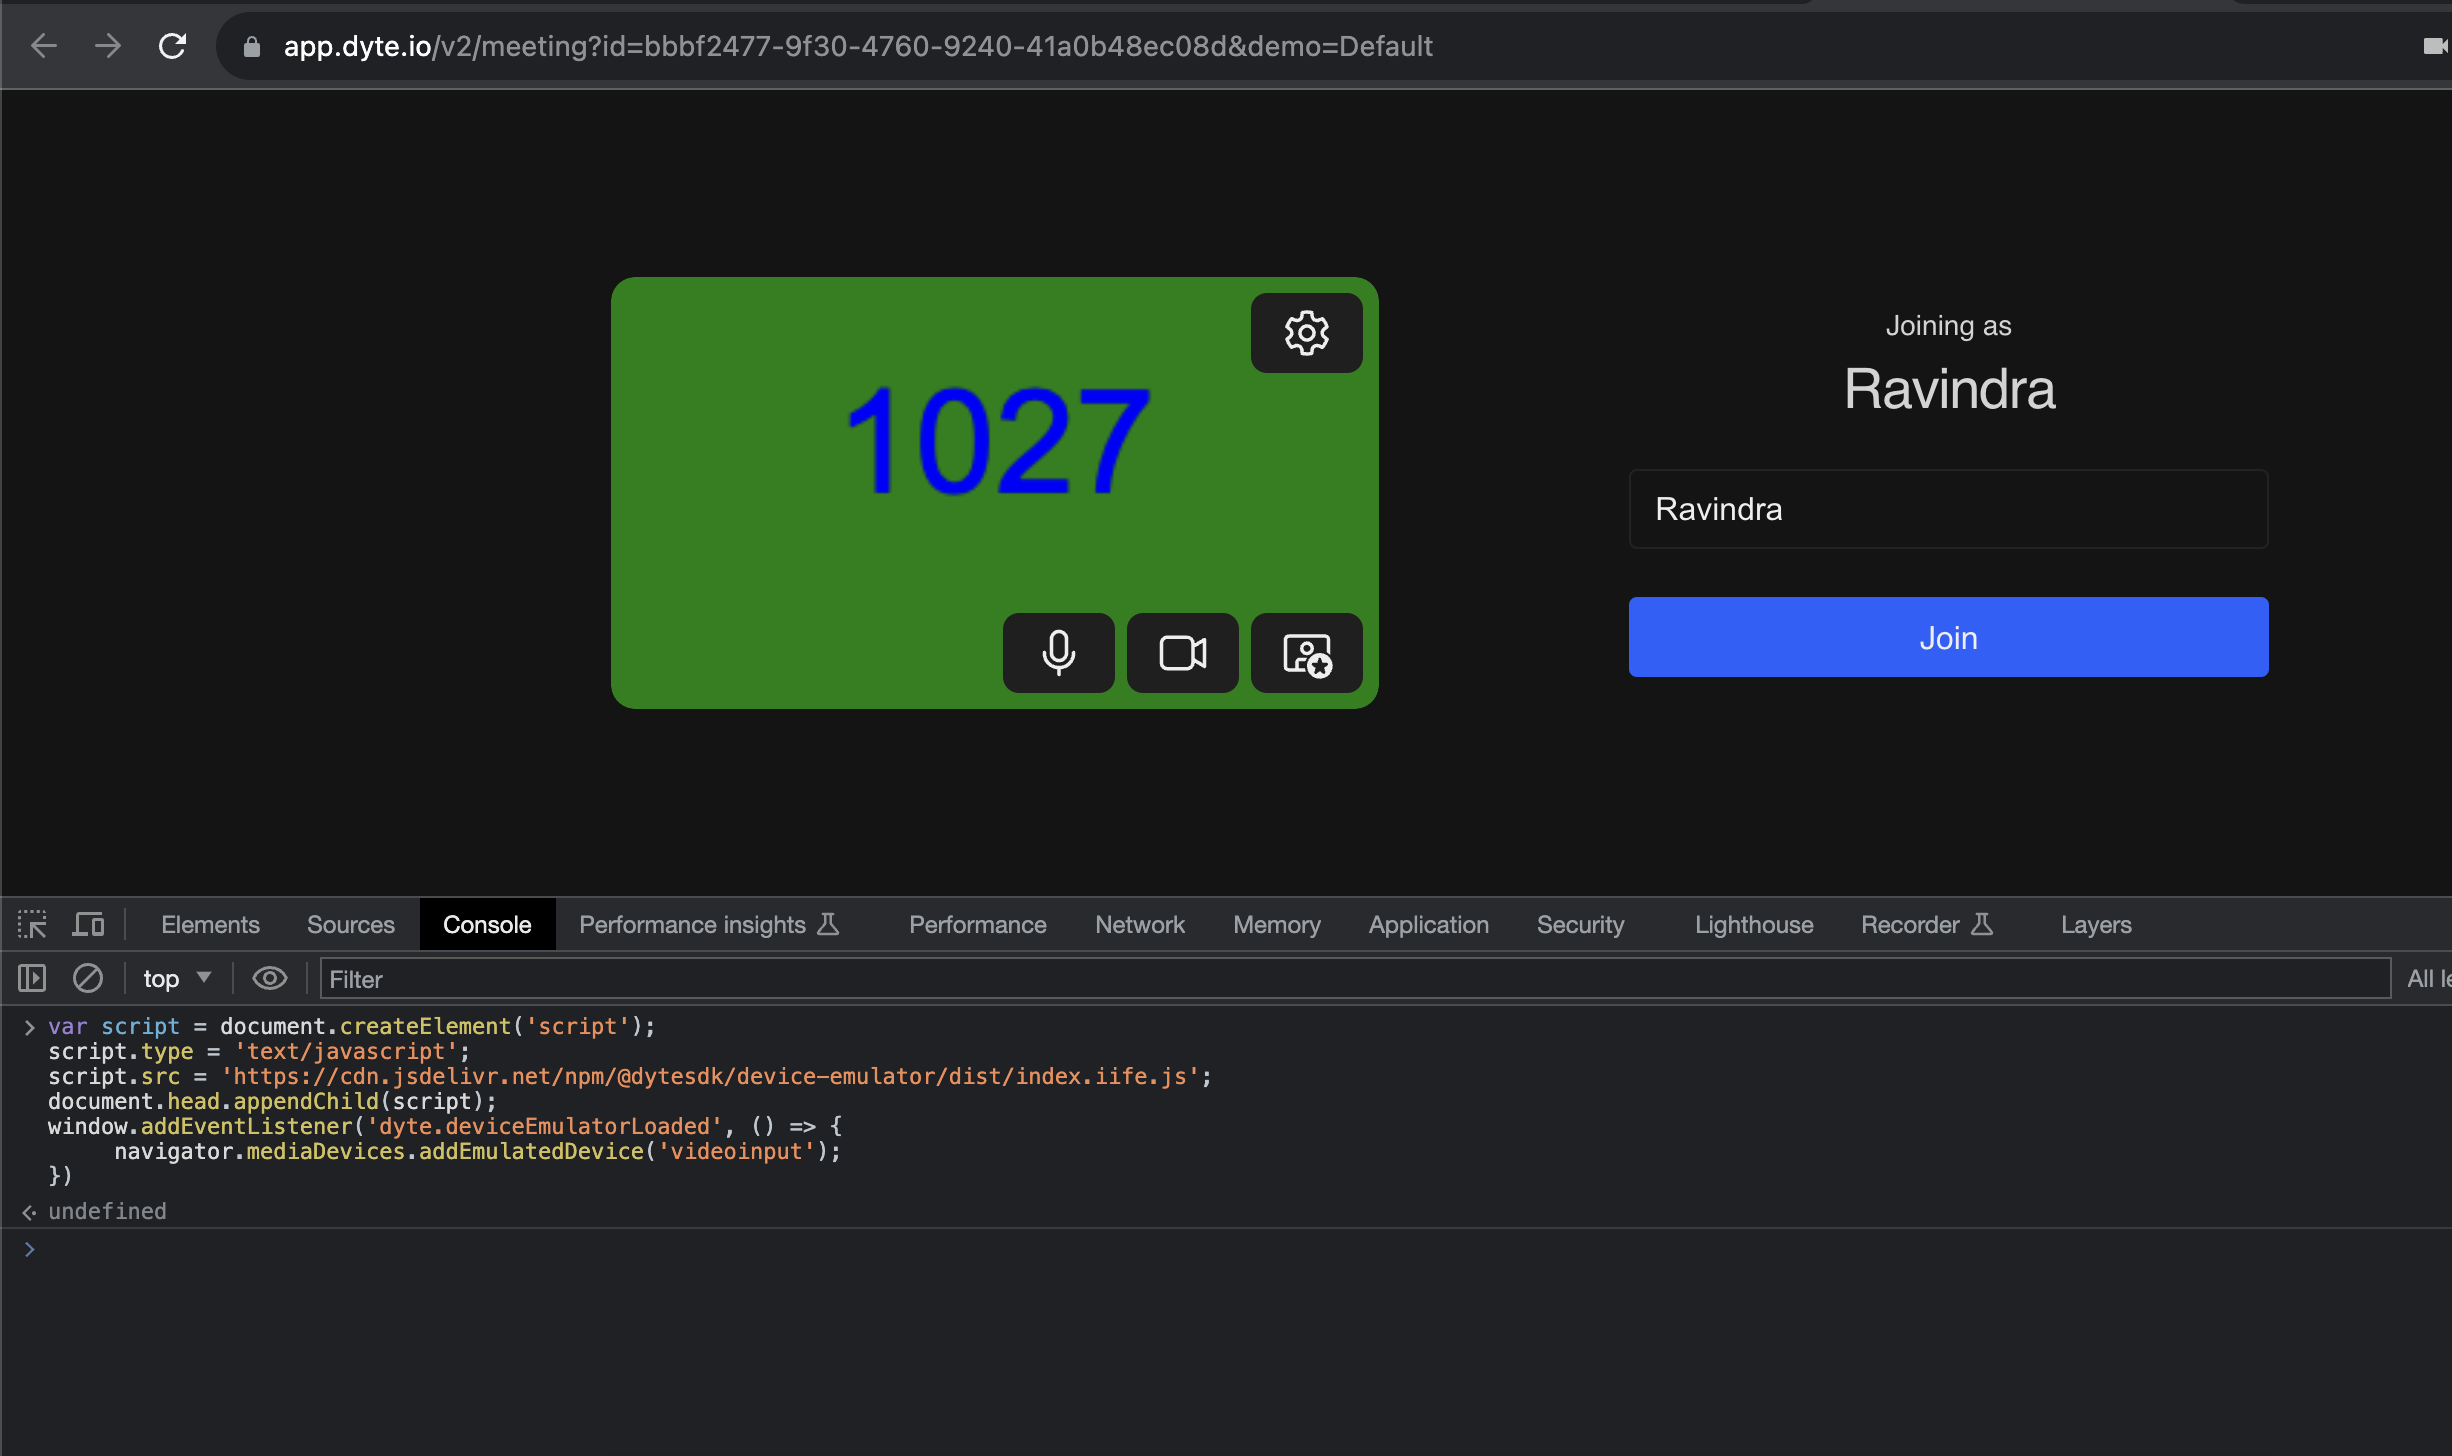This screenshot has height=1456, width=2452.
Task: Switch to the Network tab
Action: (x=1139, y=924)
